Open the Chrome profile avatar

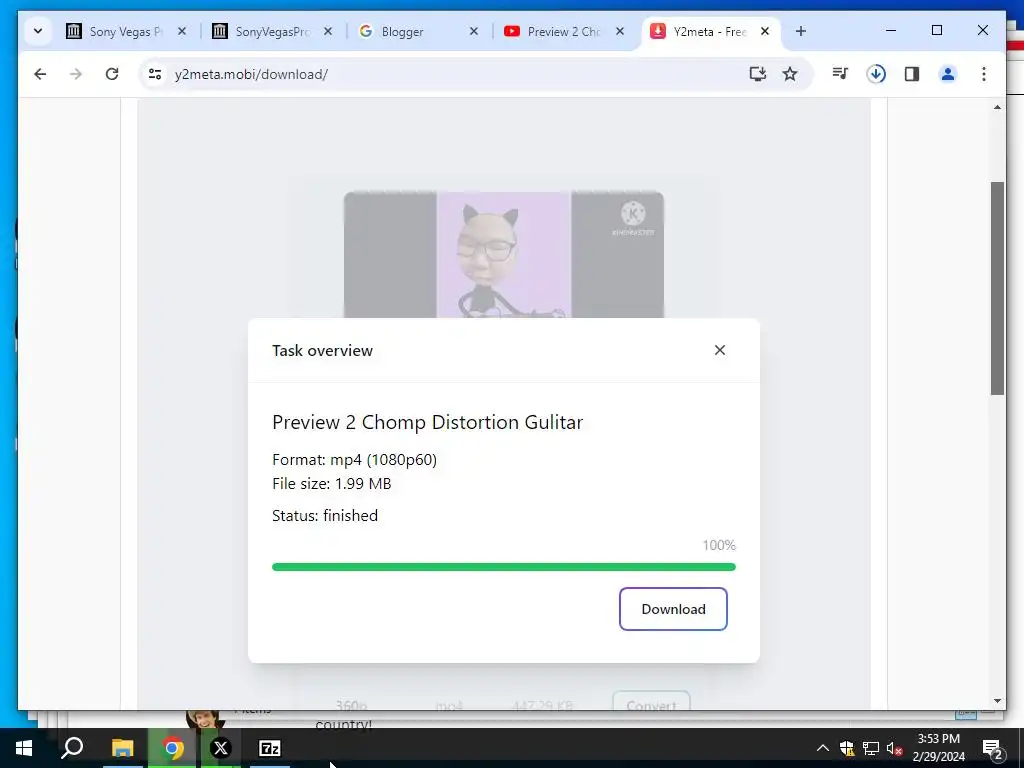(x=948, y=74)
